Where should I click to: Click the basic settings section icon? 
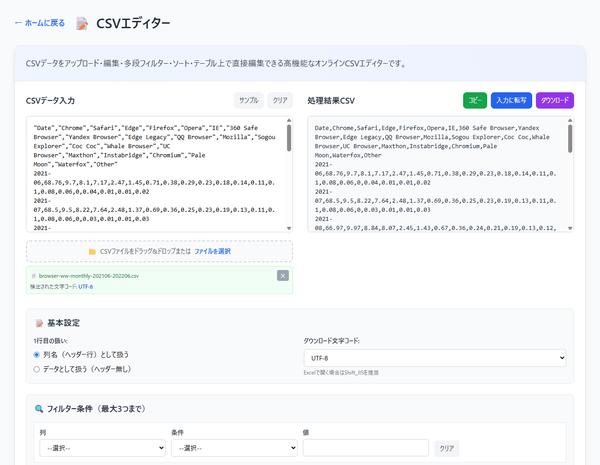(39, 323)
